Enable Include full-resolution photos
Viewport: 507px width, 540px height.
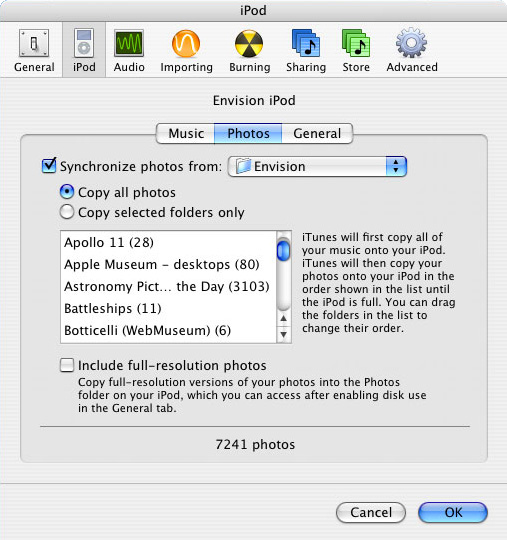click(x=67, y=365)
